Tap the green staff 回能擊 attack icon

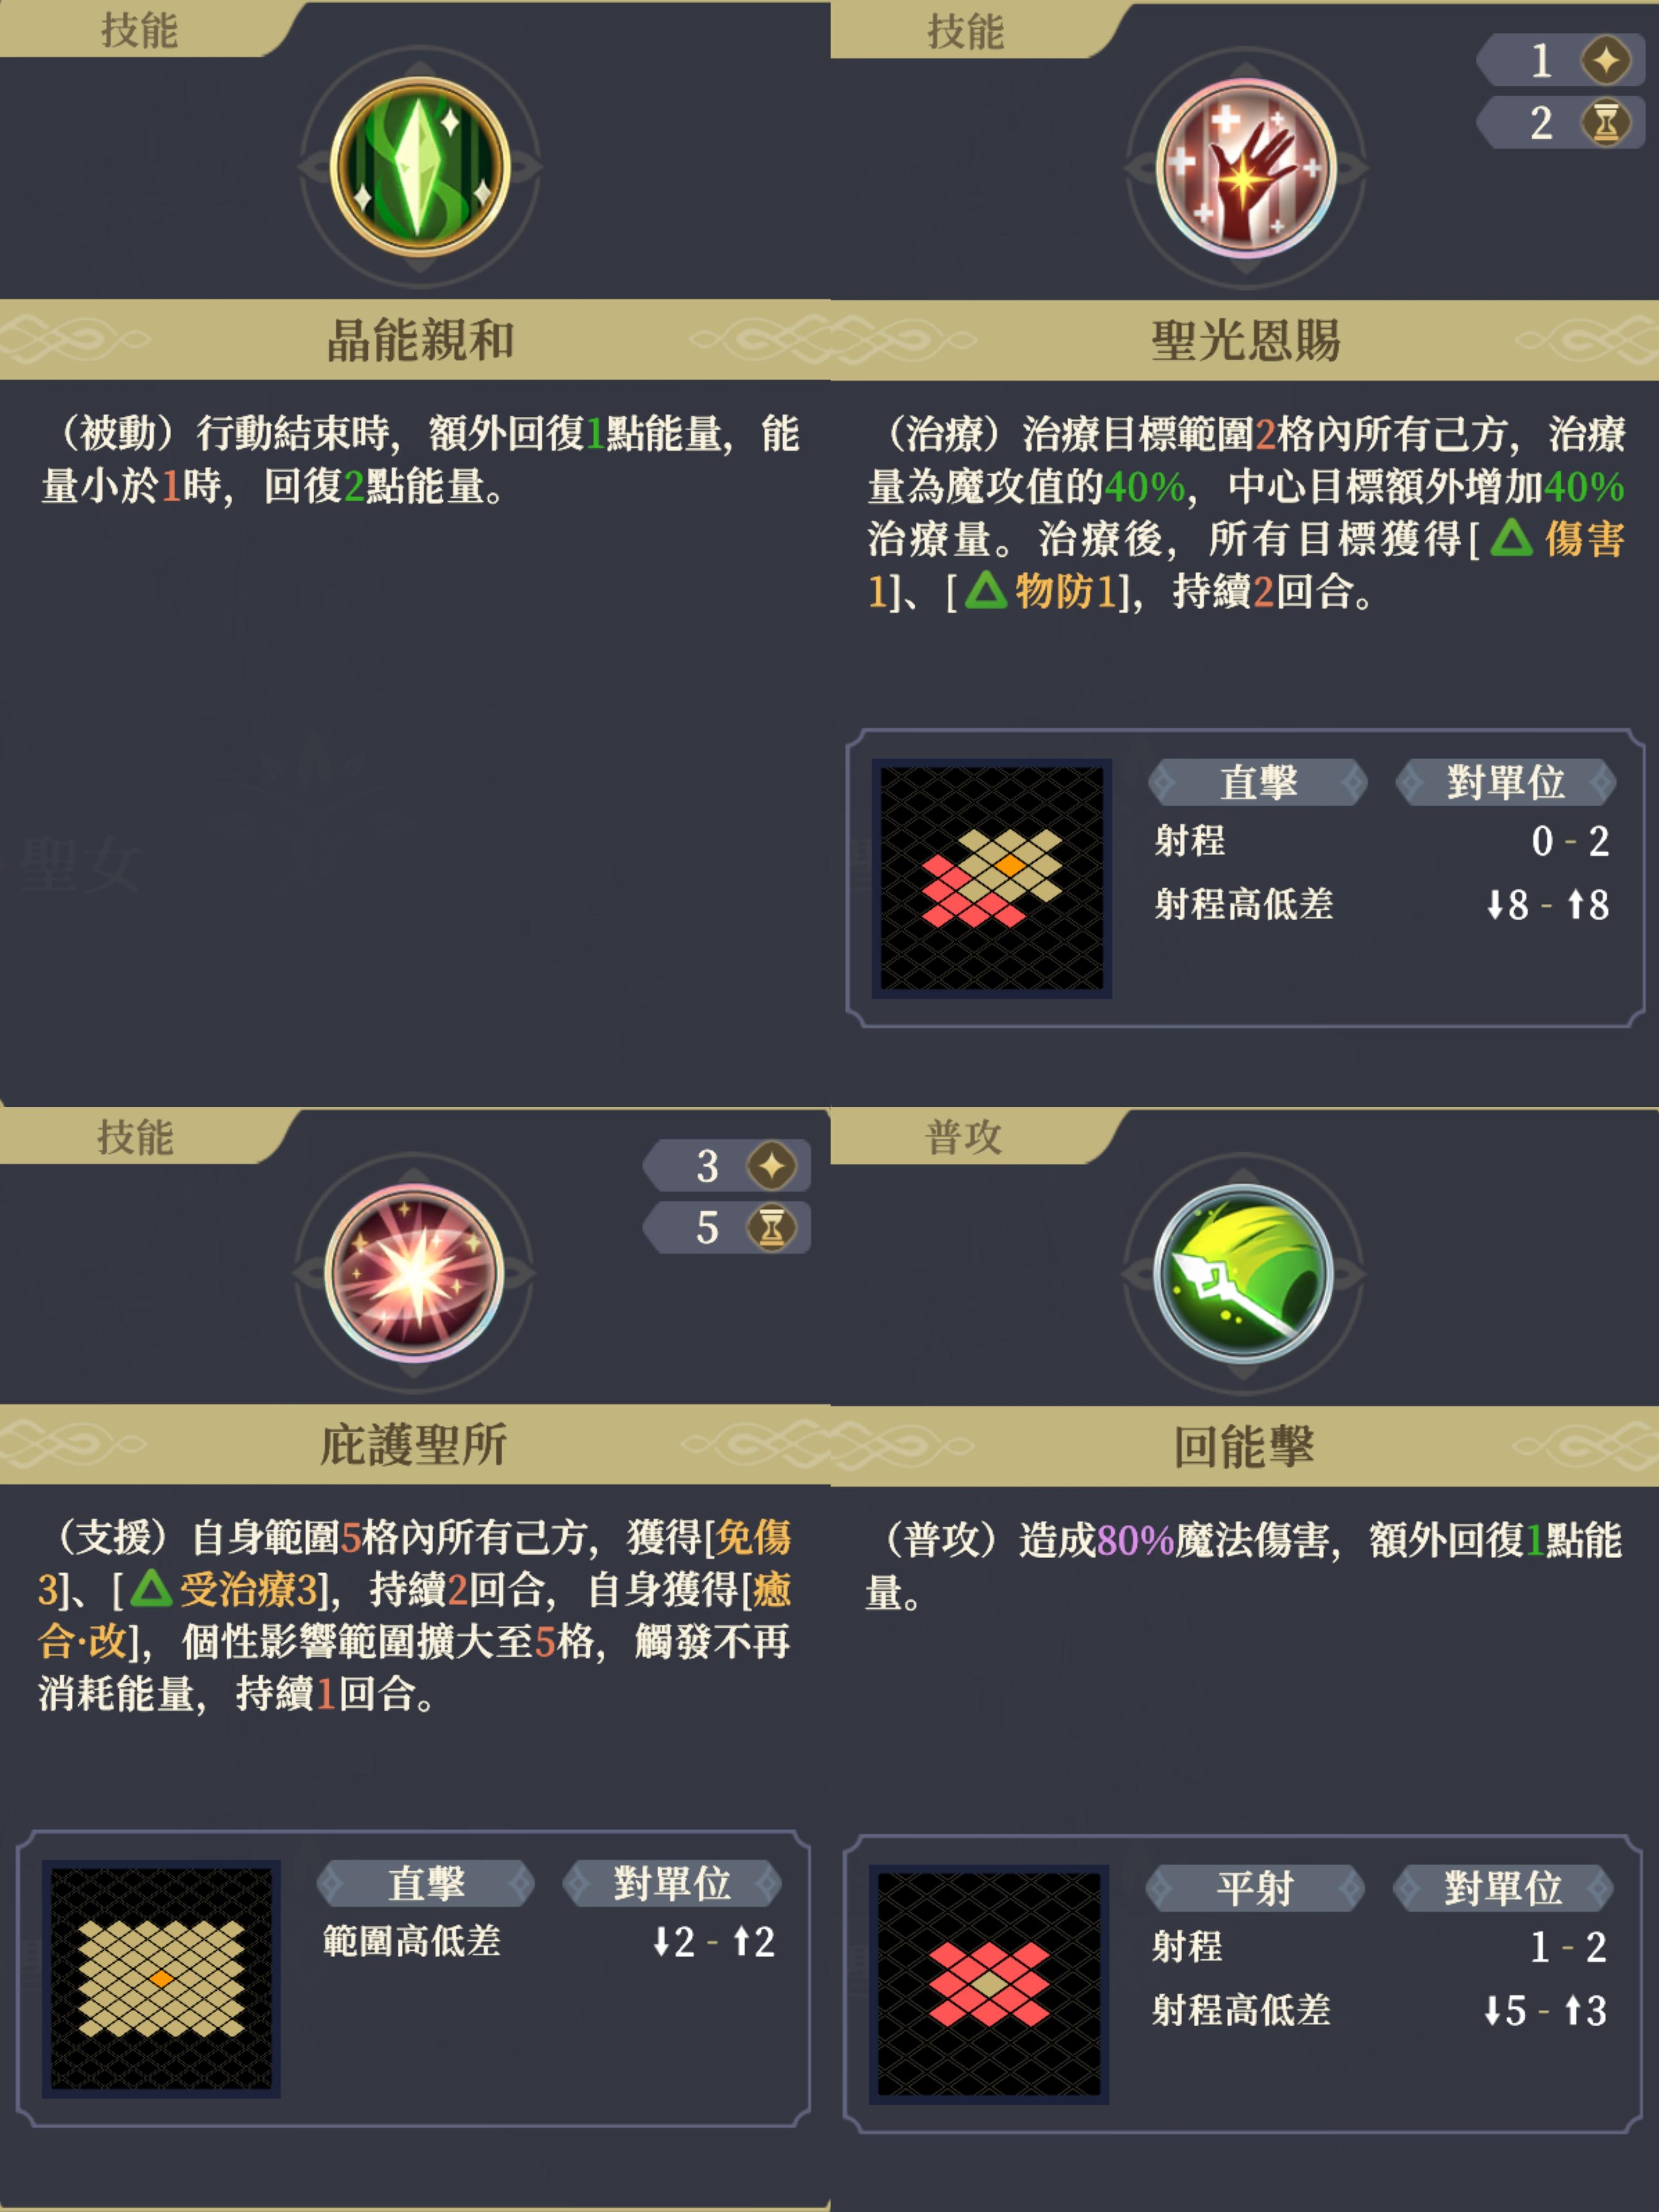pyautogui.click(x=1243, y=1274)
